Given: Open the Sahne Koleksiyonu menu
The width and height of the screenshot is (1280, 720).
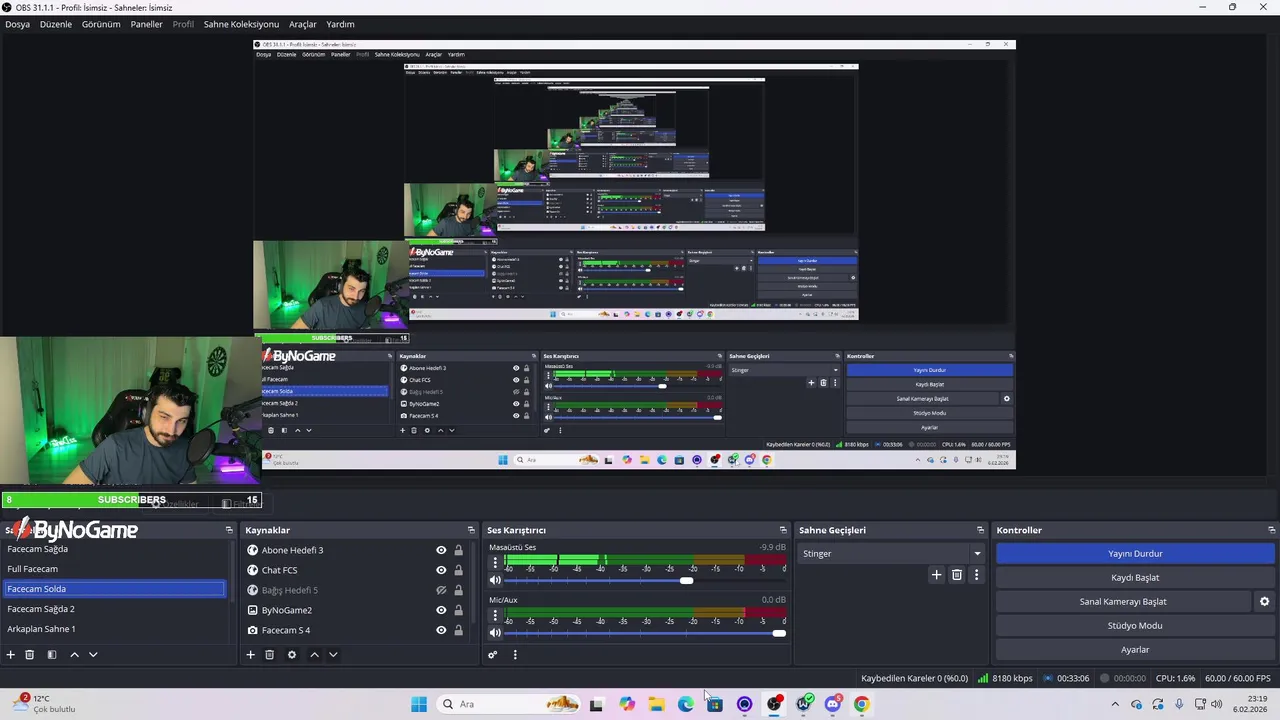Looking at the screenshot, I should 241,24.
